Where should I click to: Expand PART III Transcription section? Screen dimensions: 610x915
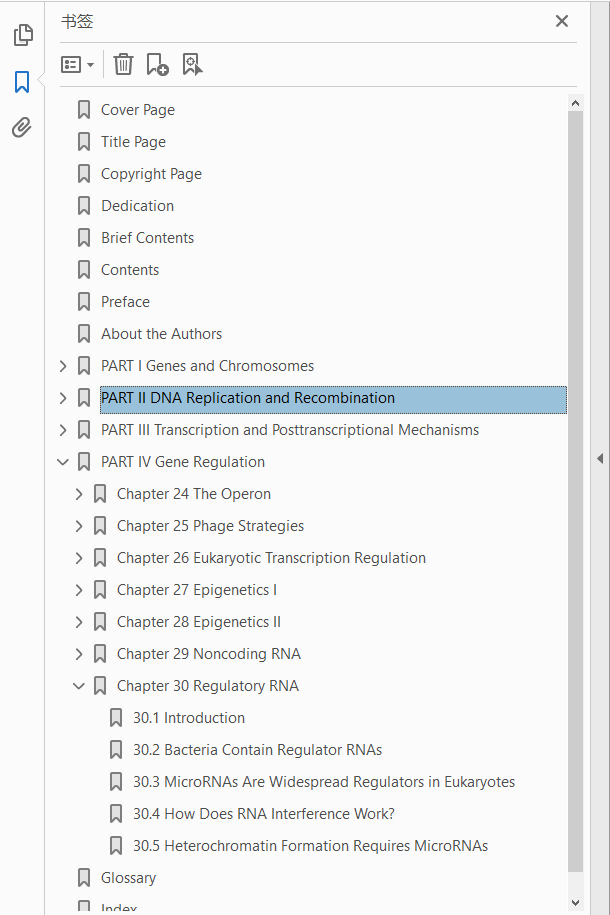(64, 430)
